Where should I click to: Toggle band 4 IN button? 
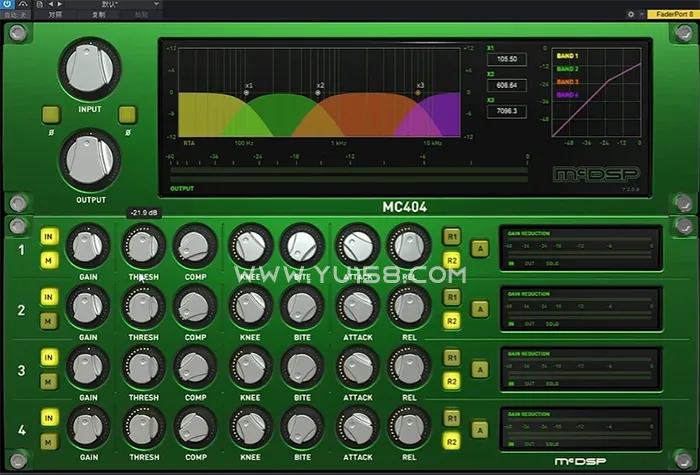49,418
